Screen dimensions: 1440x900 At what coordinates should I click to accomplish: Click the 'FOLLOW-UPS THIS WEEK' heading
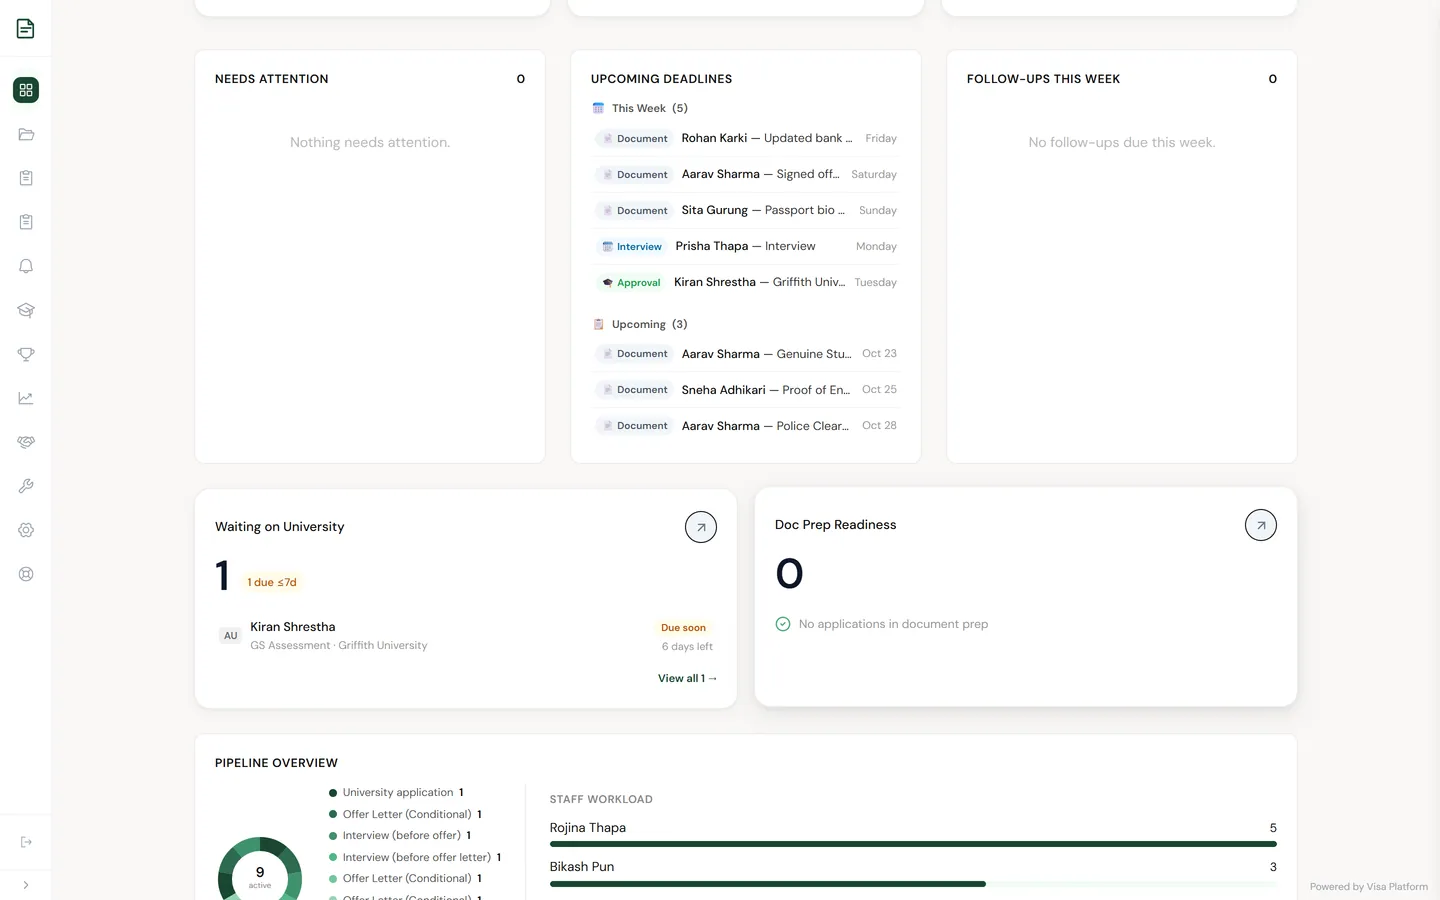click(1043, 79)
